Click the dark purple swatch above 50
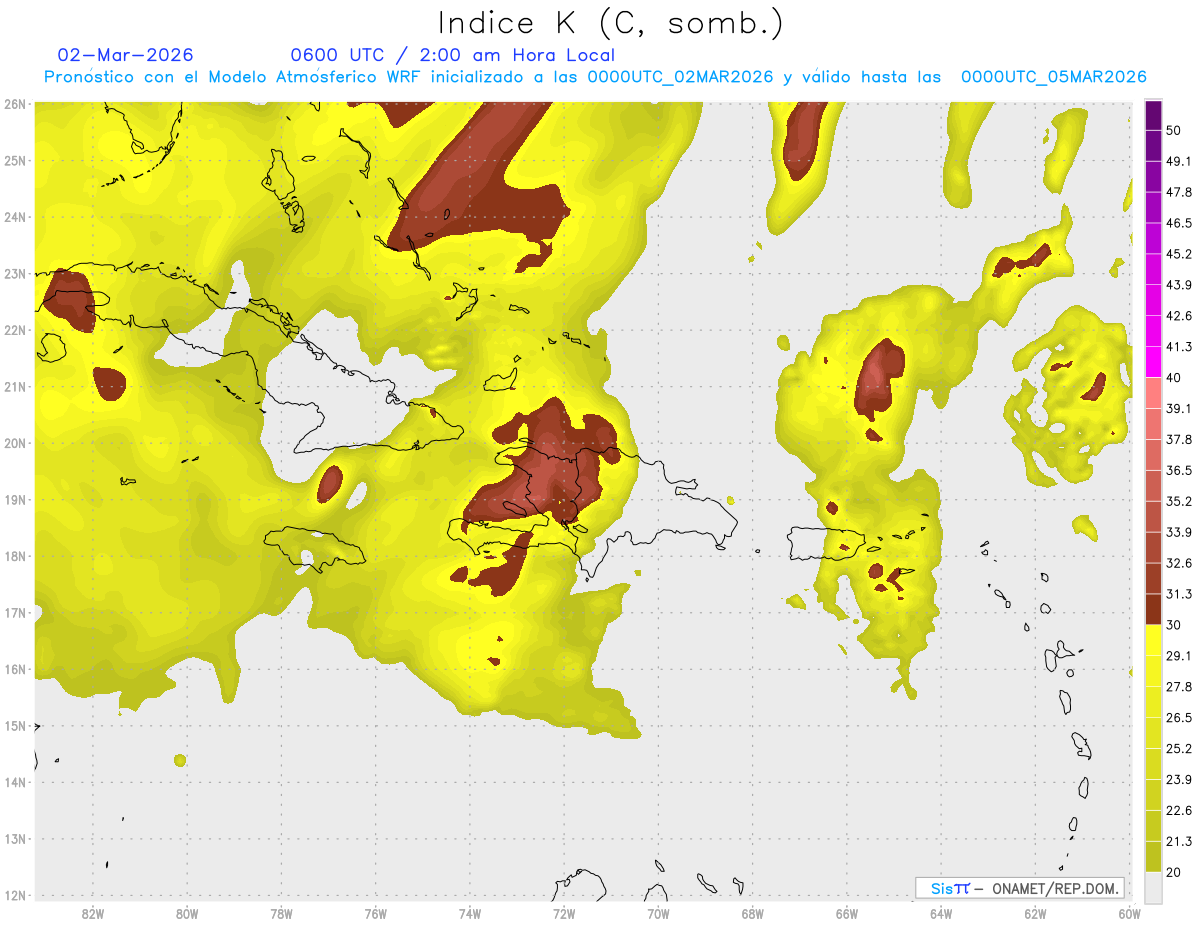The image size is (1200, 927). (1153, 115)
